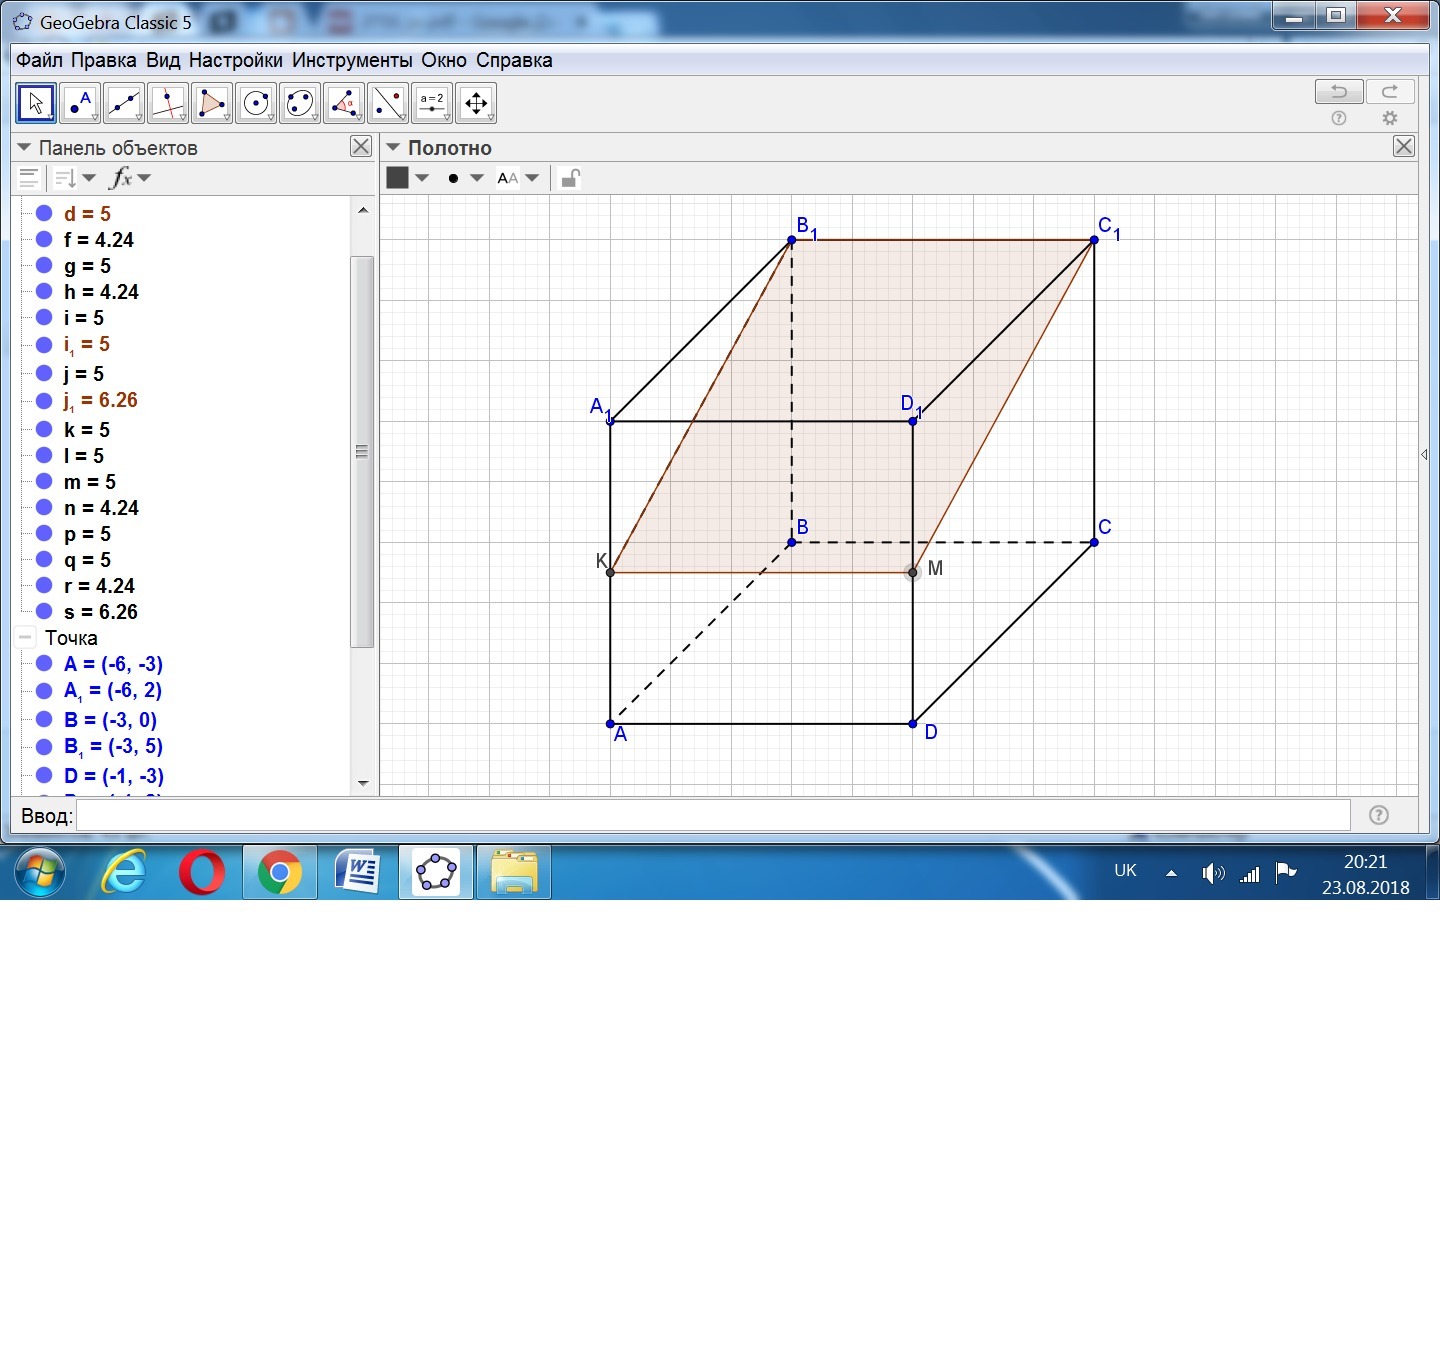Toggle the lock object icon
The height and width of the screenshot is (1352, 1440).
pos(570,178)
